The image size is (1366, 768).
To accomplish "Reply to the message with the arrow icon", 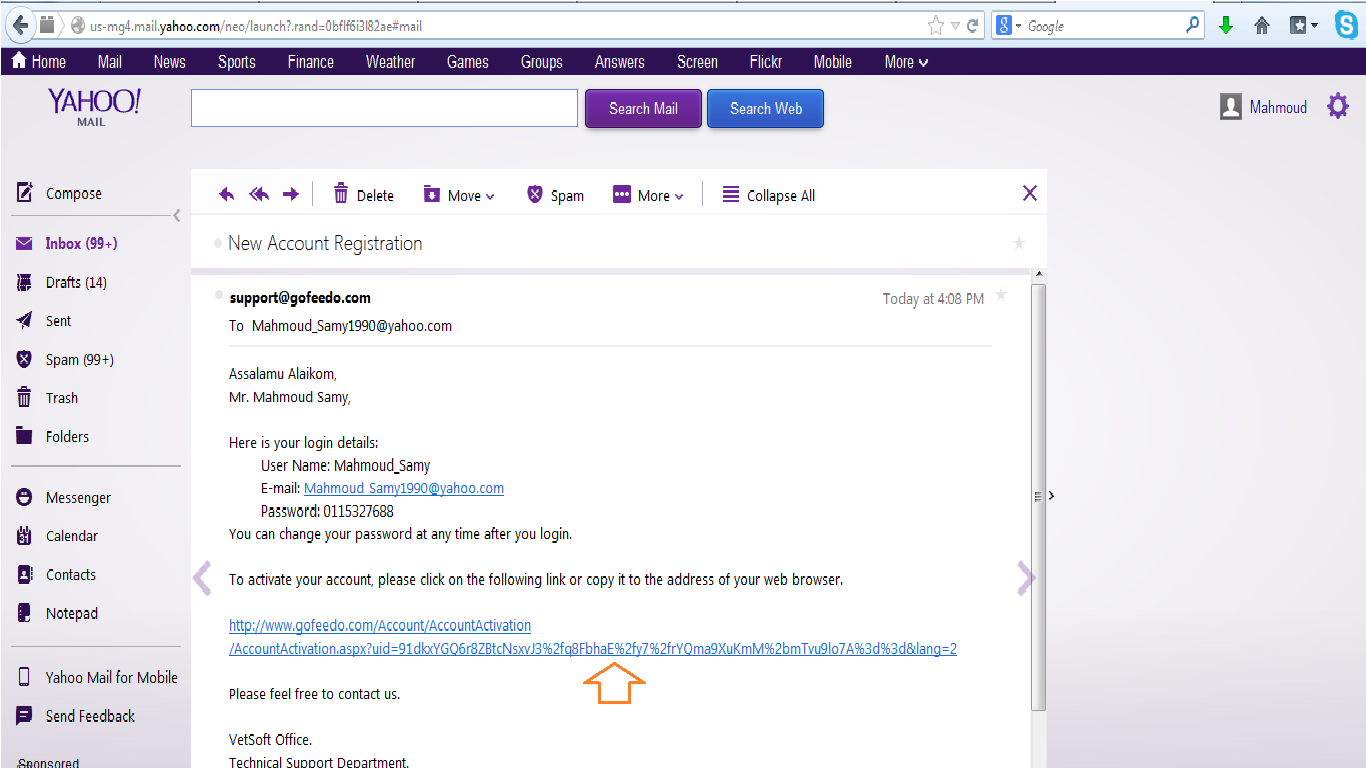I will click(x=227, y=194).
